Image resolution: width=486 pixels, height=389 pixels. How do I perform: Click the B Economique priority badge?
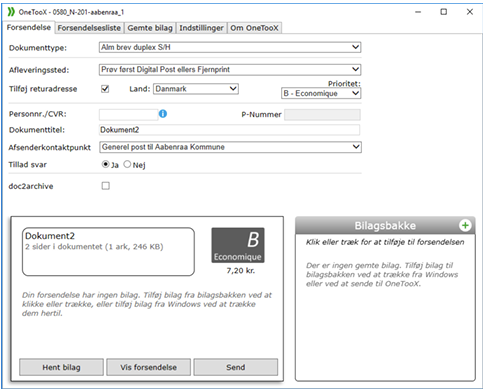238,245
